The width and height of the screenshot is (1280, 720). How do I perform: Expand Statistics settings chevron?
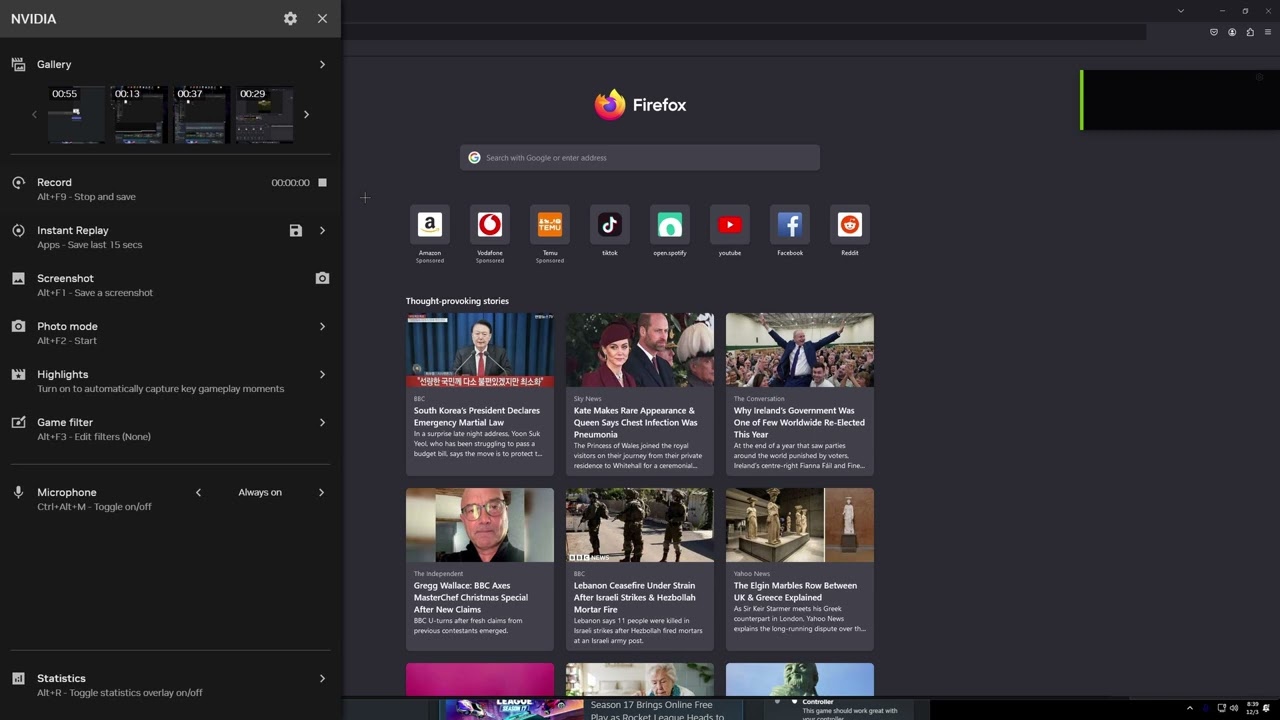322,678
